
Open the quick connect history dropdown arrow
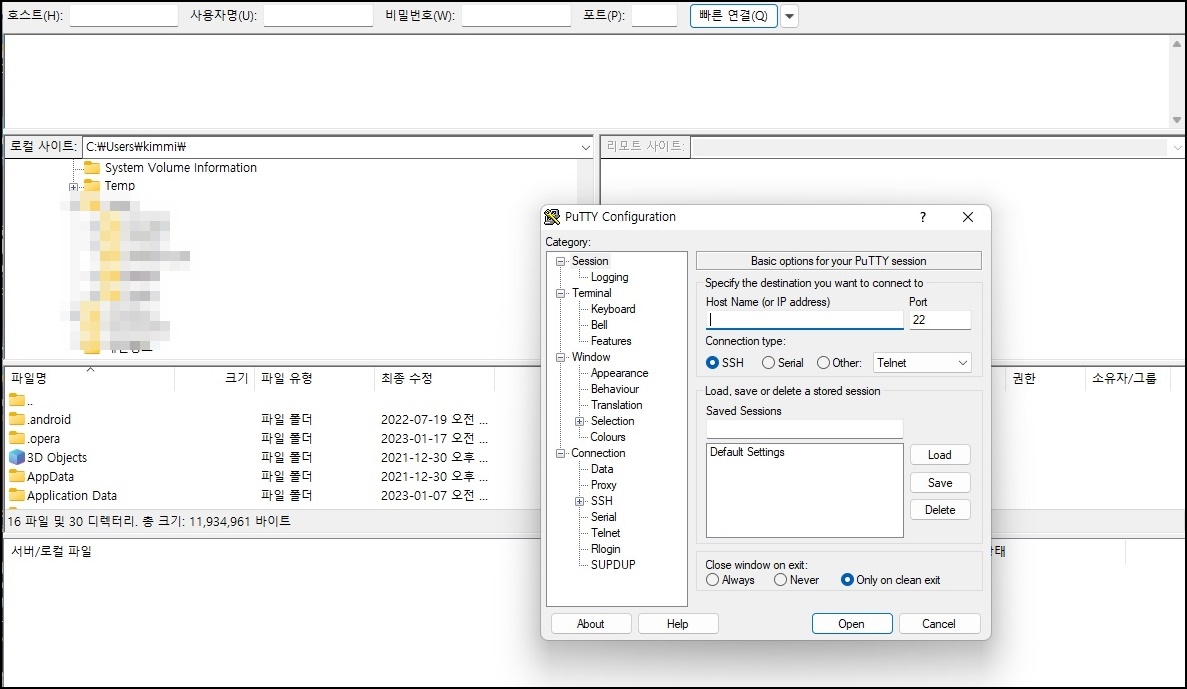point(789,16)
